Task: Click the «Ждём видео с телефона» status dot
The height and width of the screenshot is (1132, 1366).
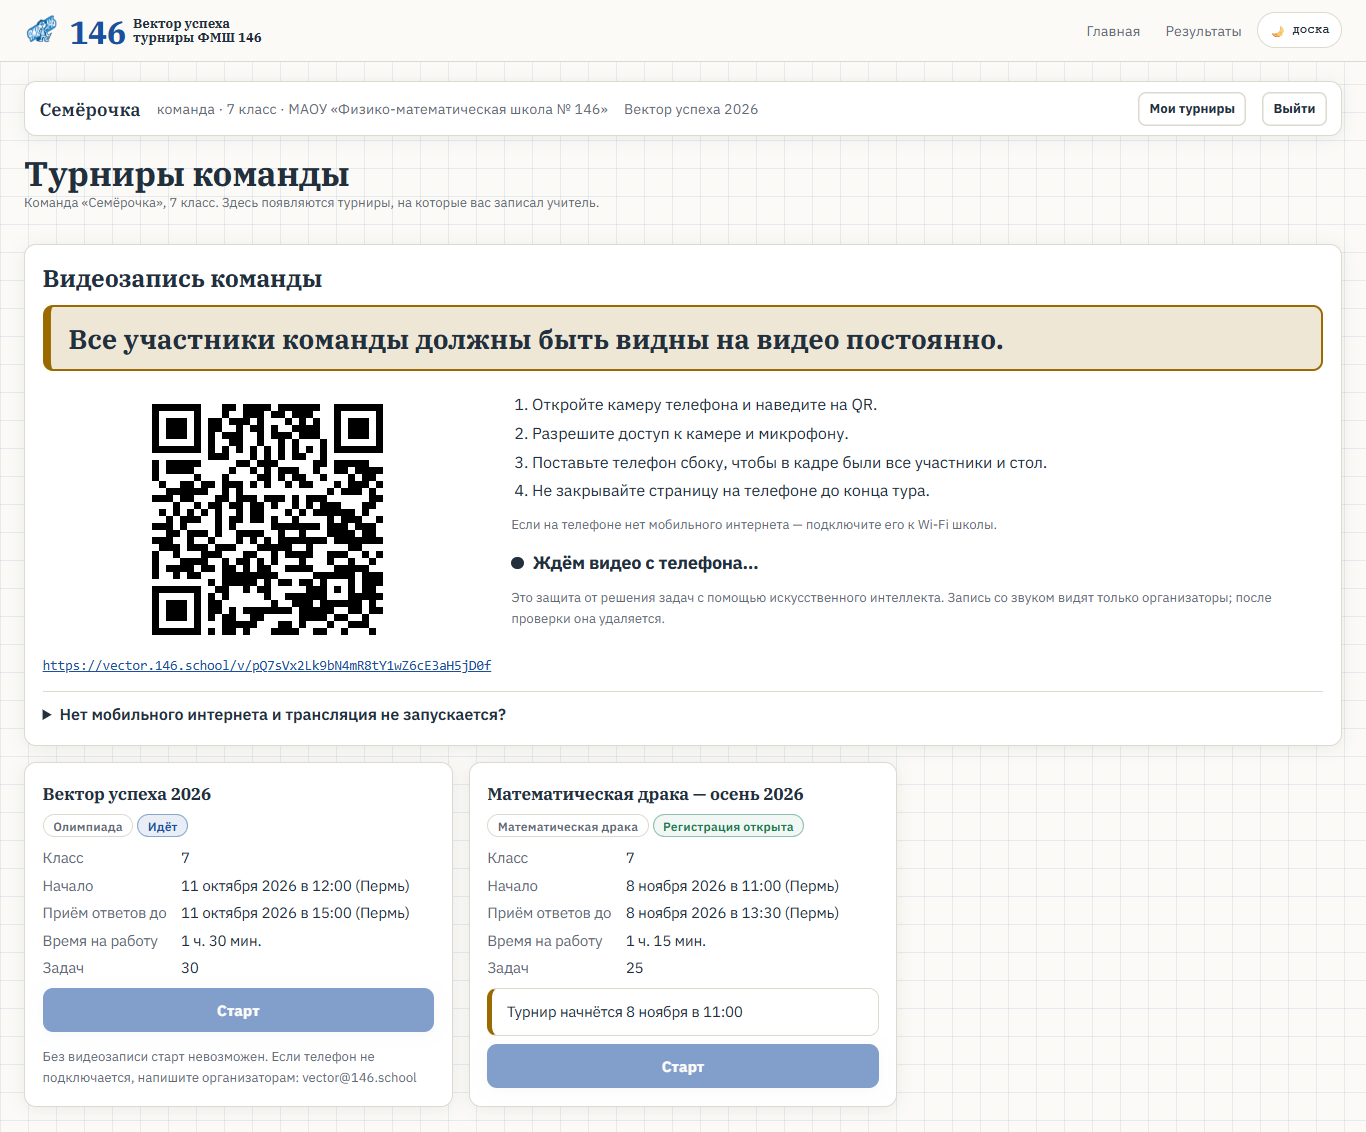Action: click(518, 563)
